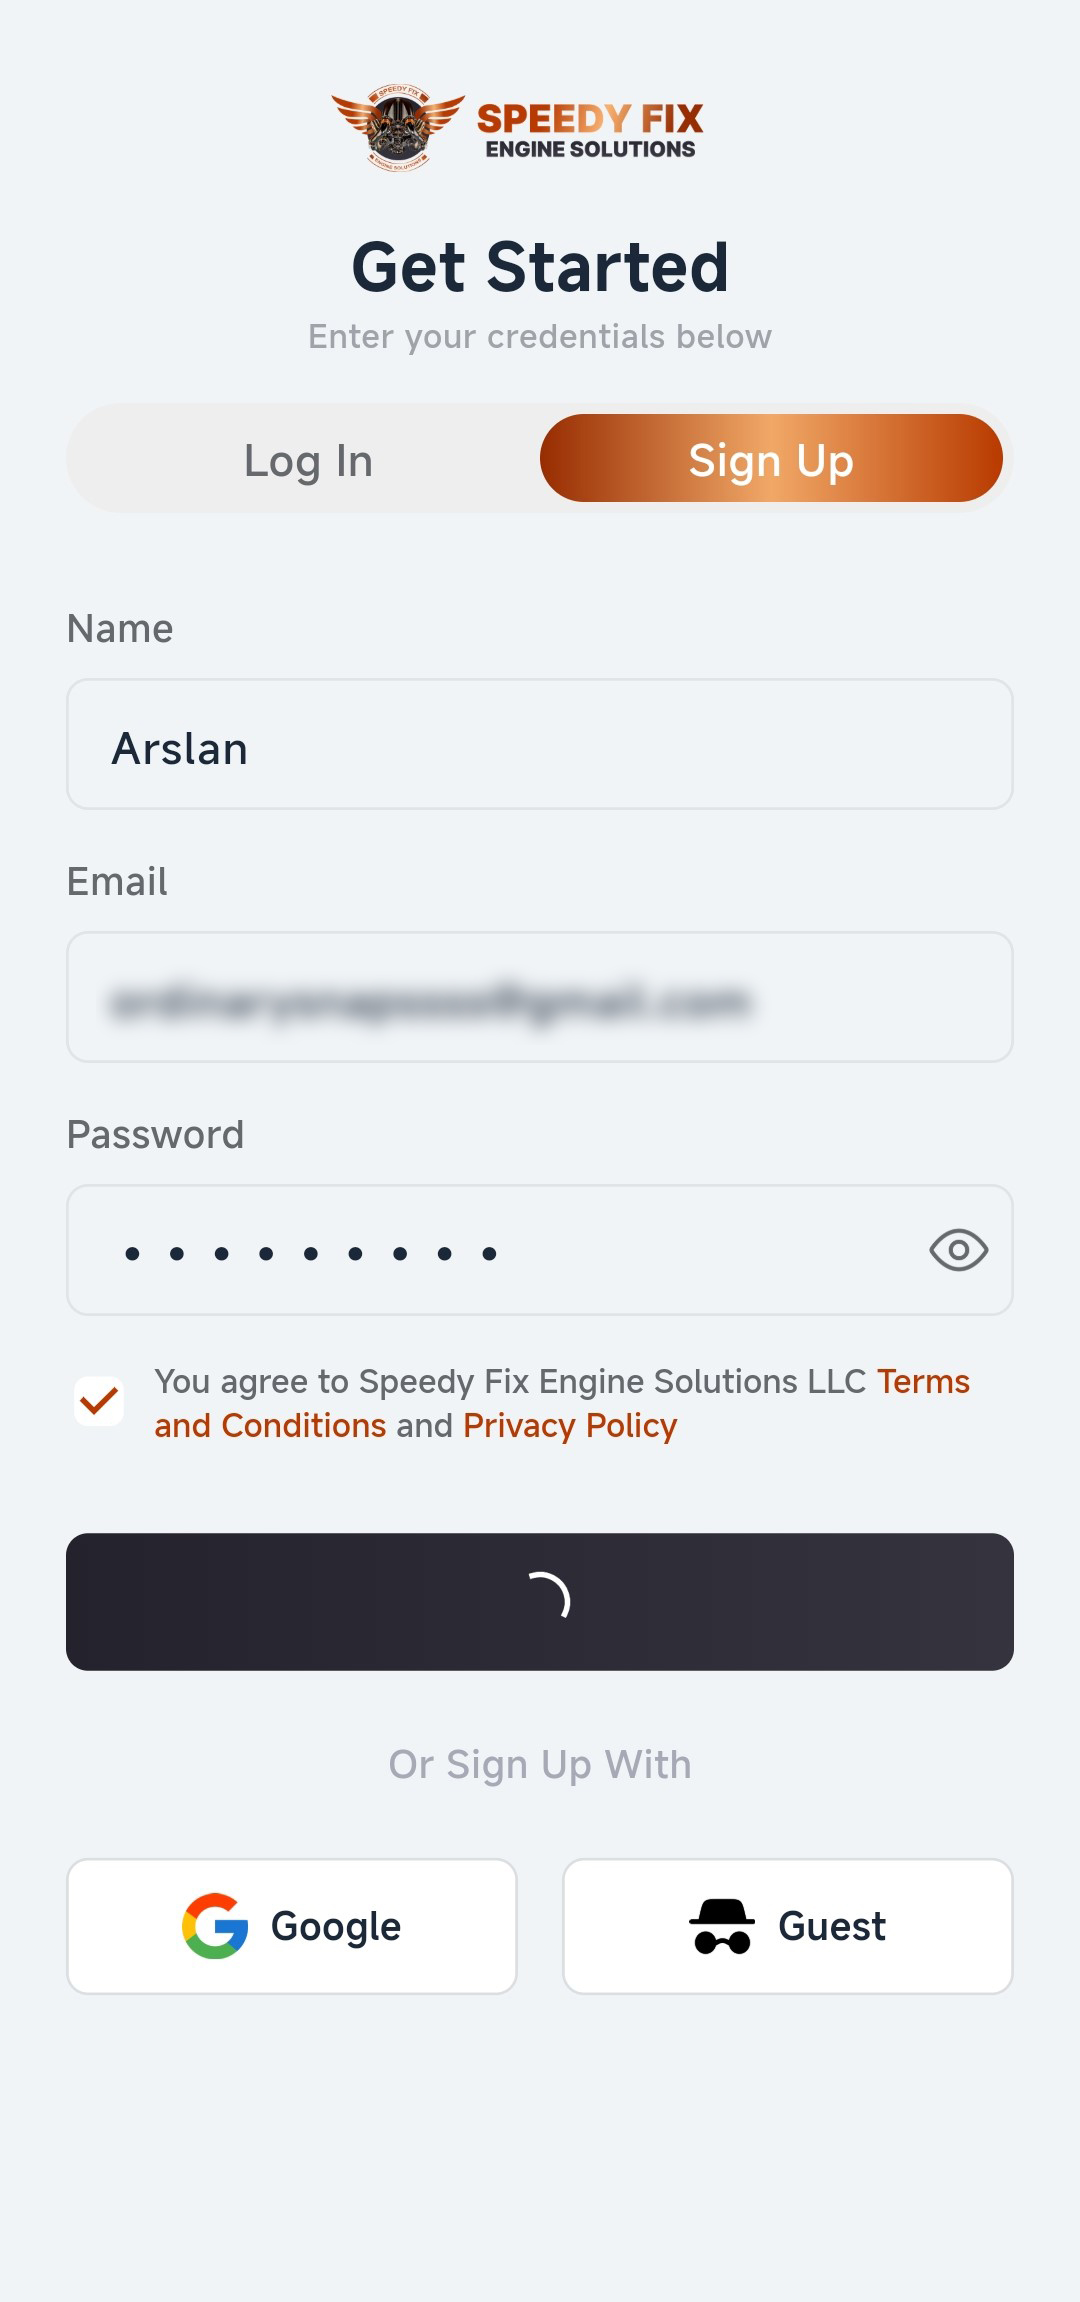The height and width of the screenshot is (2302, 1080).
Task: Switch to the Log In tab
Action: [x=308, y=461]
